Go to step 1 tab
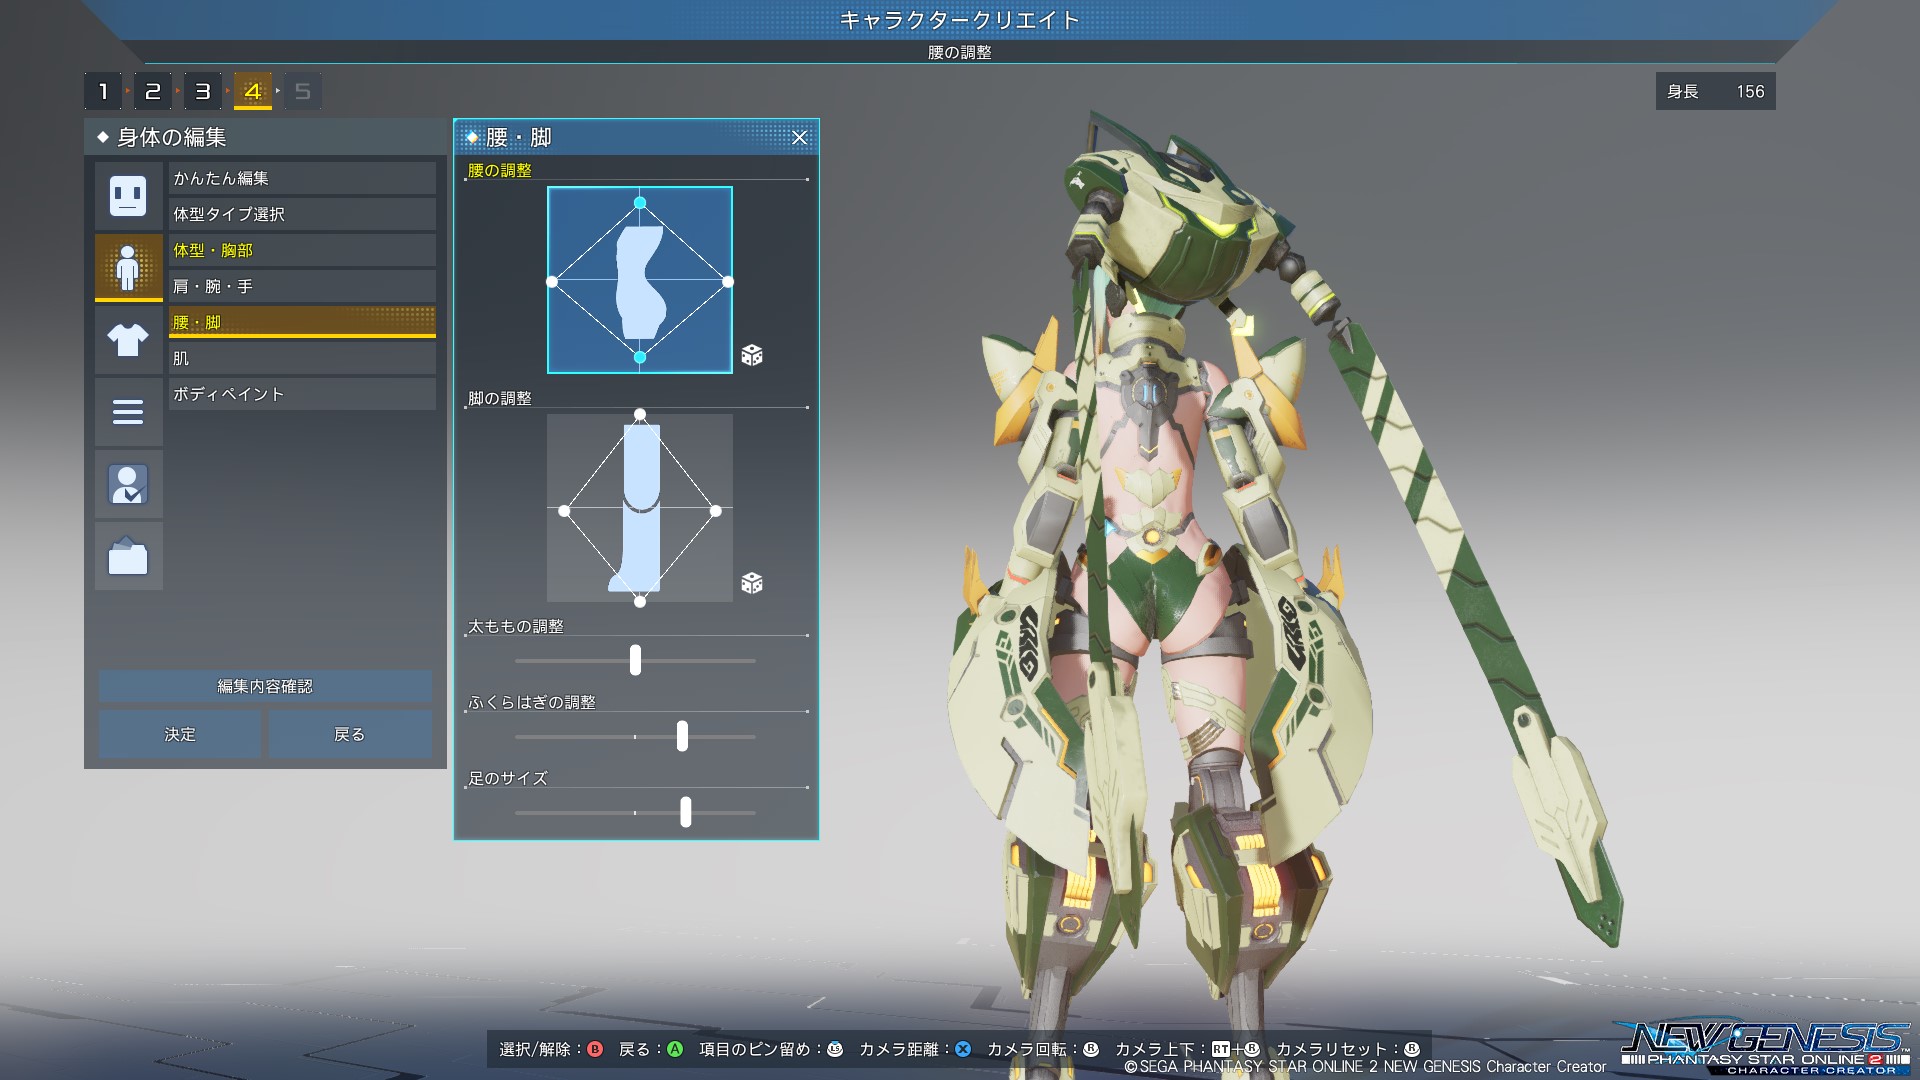This screenshot has height=1080, width=1920. [x=103, y=92]
